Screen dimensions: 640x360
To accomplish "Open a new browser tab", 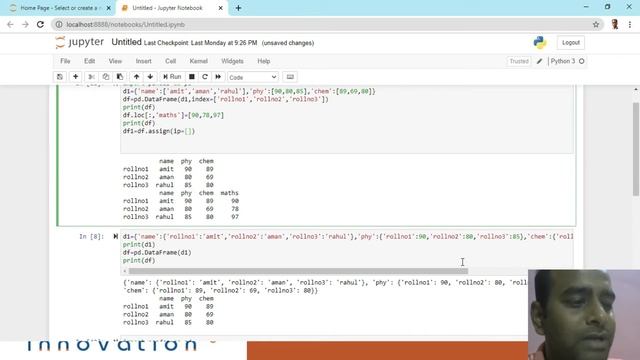I will [x=238, y=8].
